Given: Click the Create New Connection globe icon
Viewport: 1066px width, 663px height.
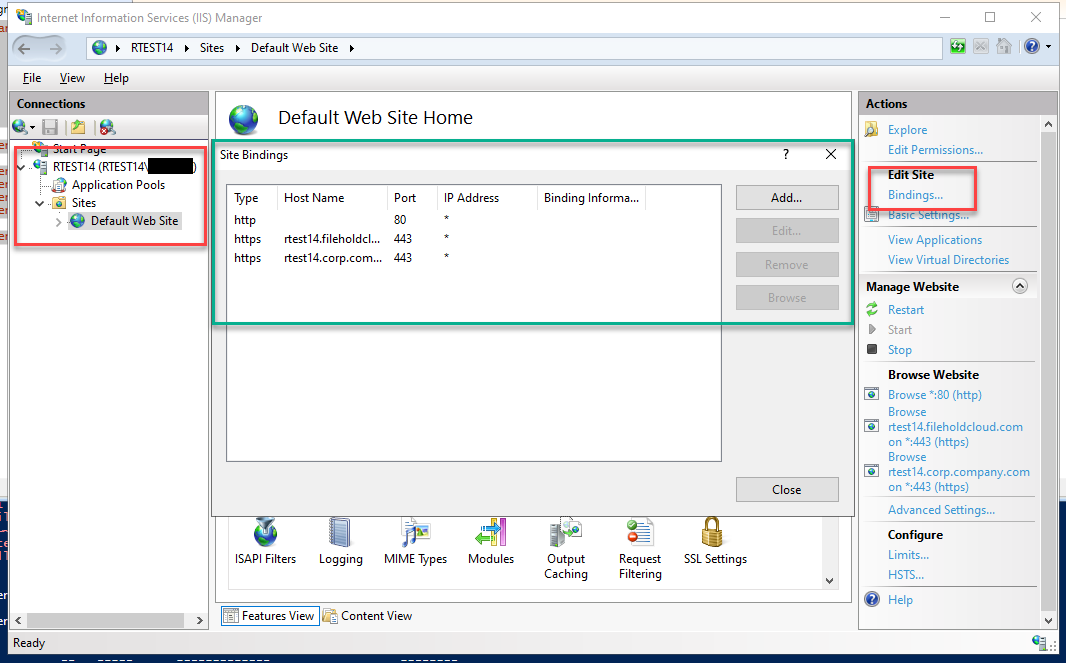Looking at the screenshot, I should point(18,126).
